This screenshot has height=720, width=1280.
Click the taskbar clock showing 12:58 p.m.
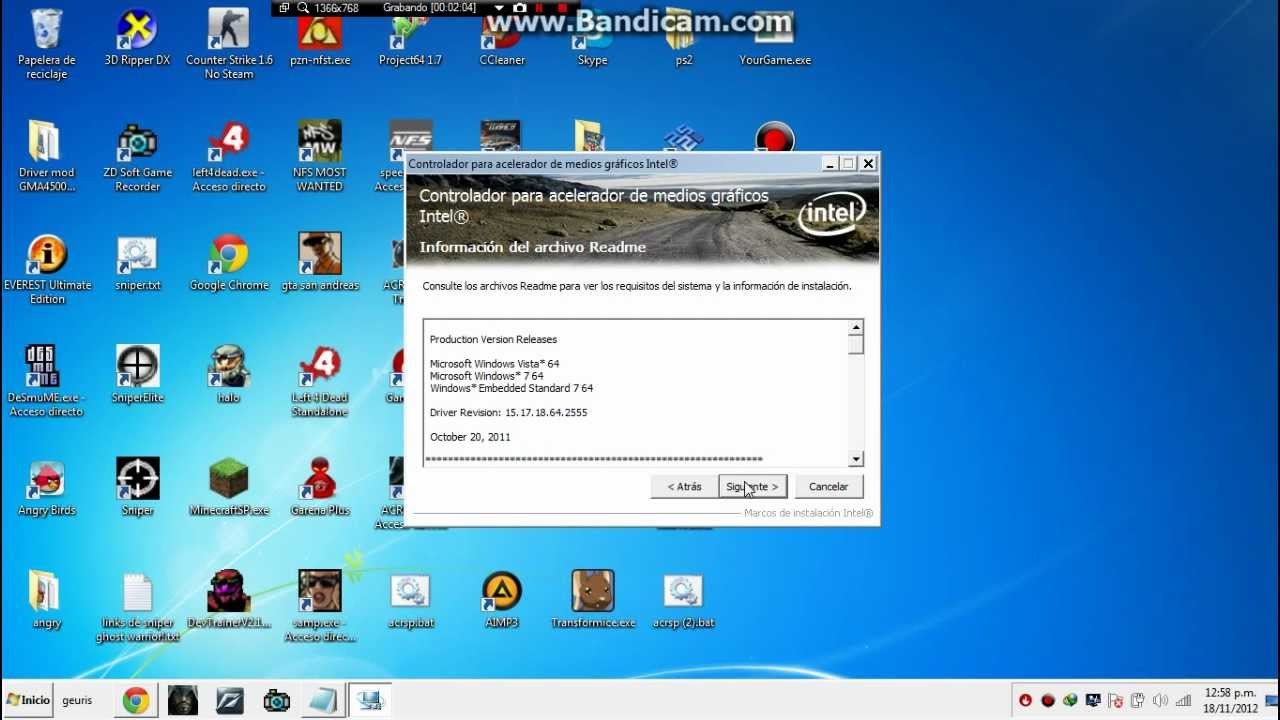[x=1230, y=701]
